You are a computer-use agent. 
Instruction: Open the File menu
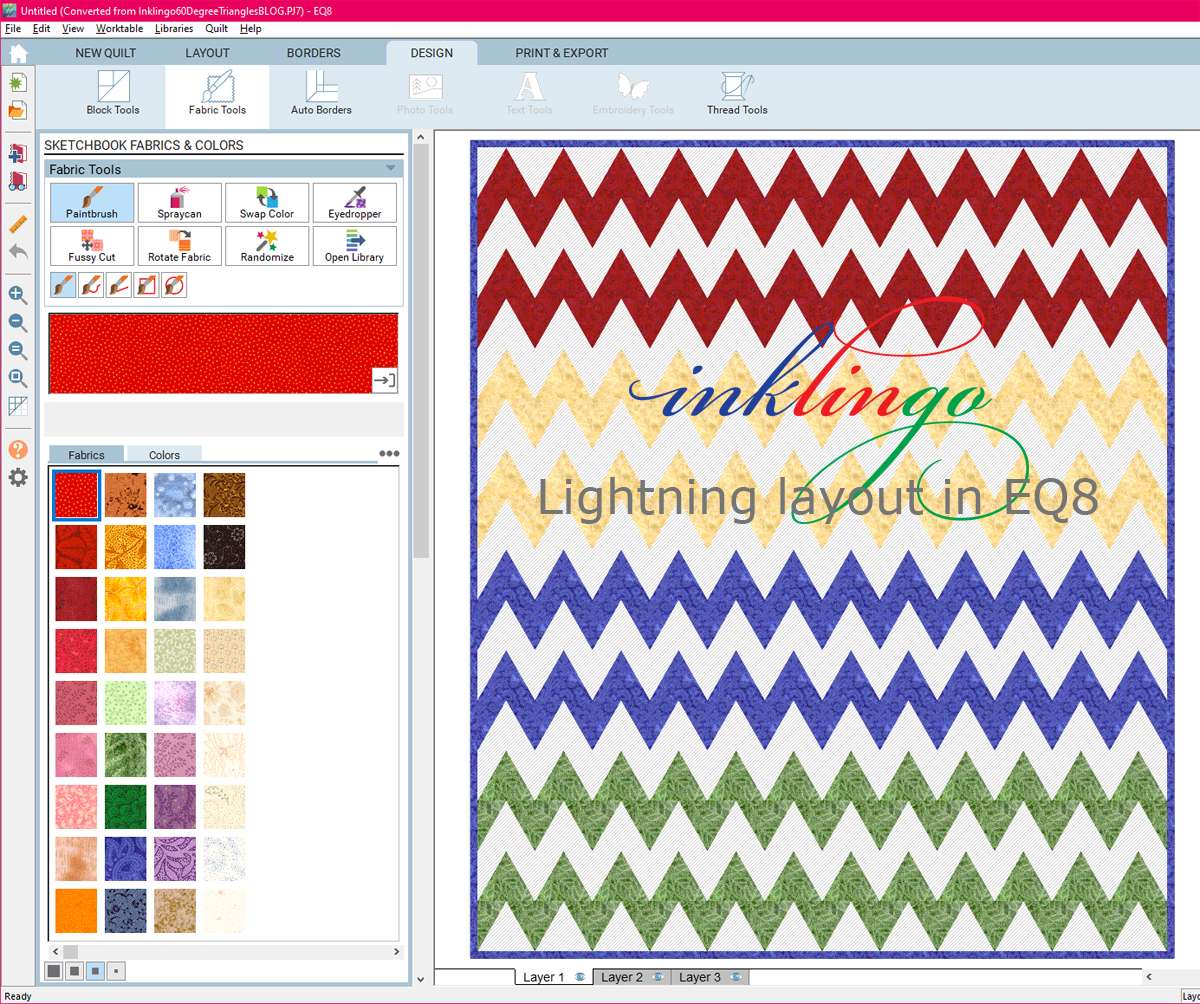pos(13,29)
